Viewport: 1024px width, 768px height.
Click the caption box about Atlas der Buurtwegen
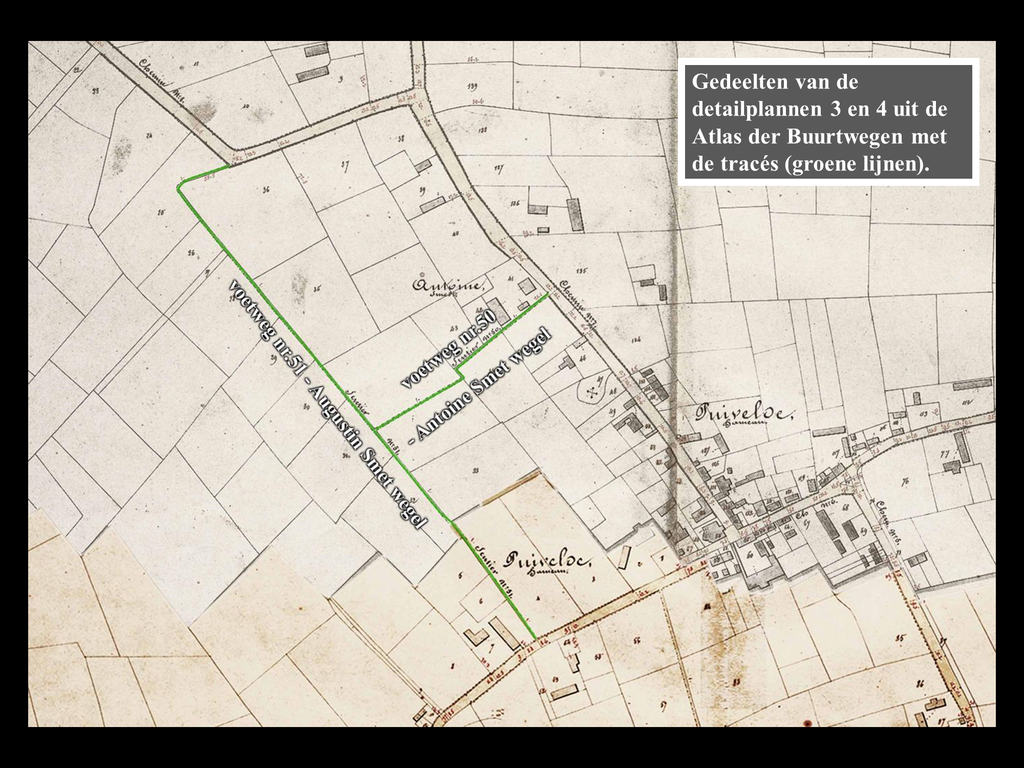tap(828, 122)
